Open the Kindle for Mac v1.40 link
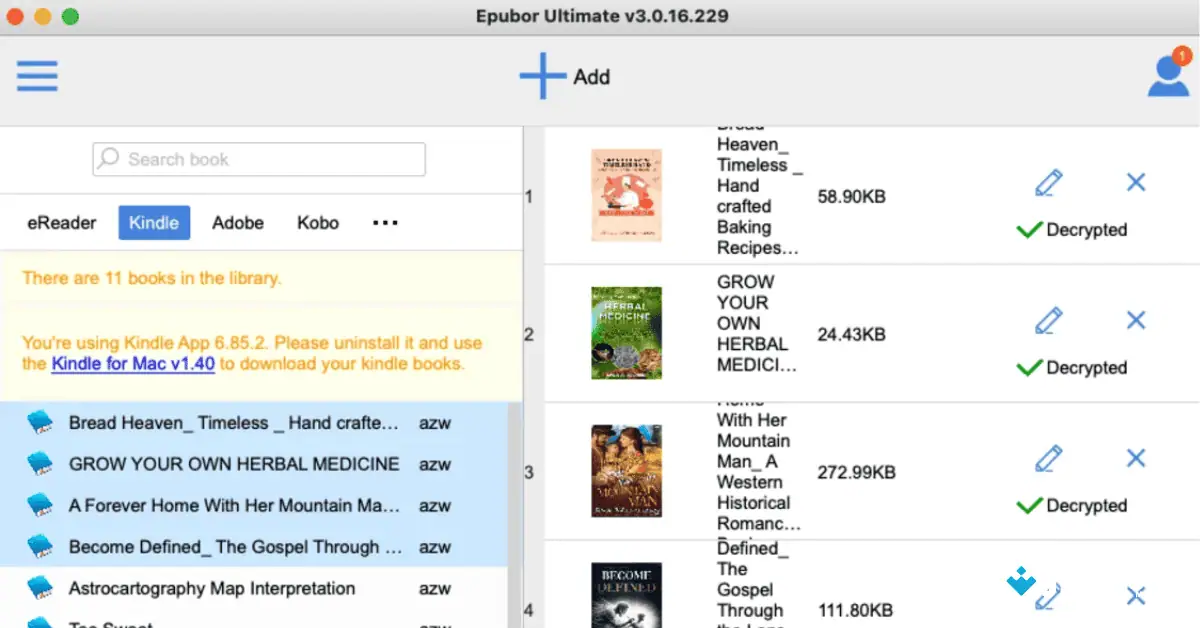1200x628 pixels. tap(133, 364)
